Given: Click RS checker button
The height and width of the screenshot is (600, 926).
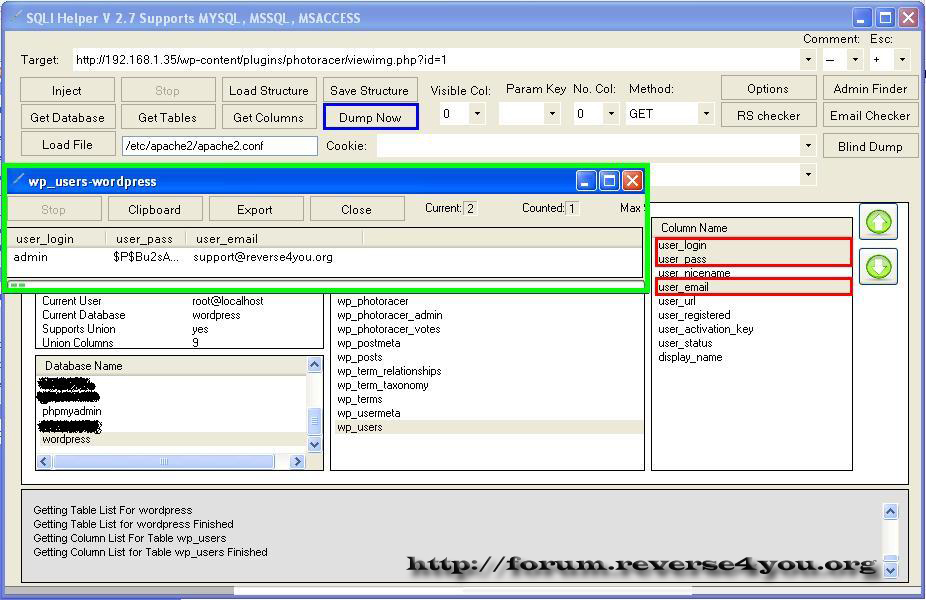Looking at the screenshot, I should click(x=768, y=116).
